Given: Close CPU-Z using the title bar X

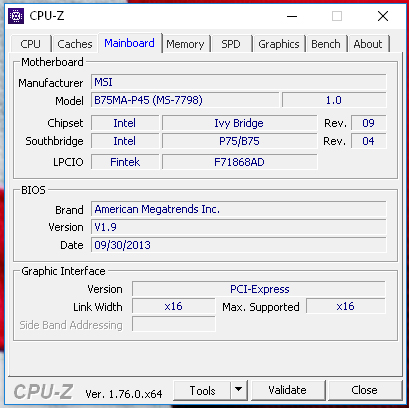Looking at the screenshot, I should click(x=383, y=16).
